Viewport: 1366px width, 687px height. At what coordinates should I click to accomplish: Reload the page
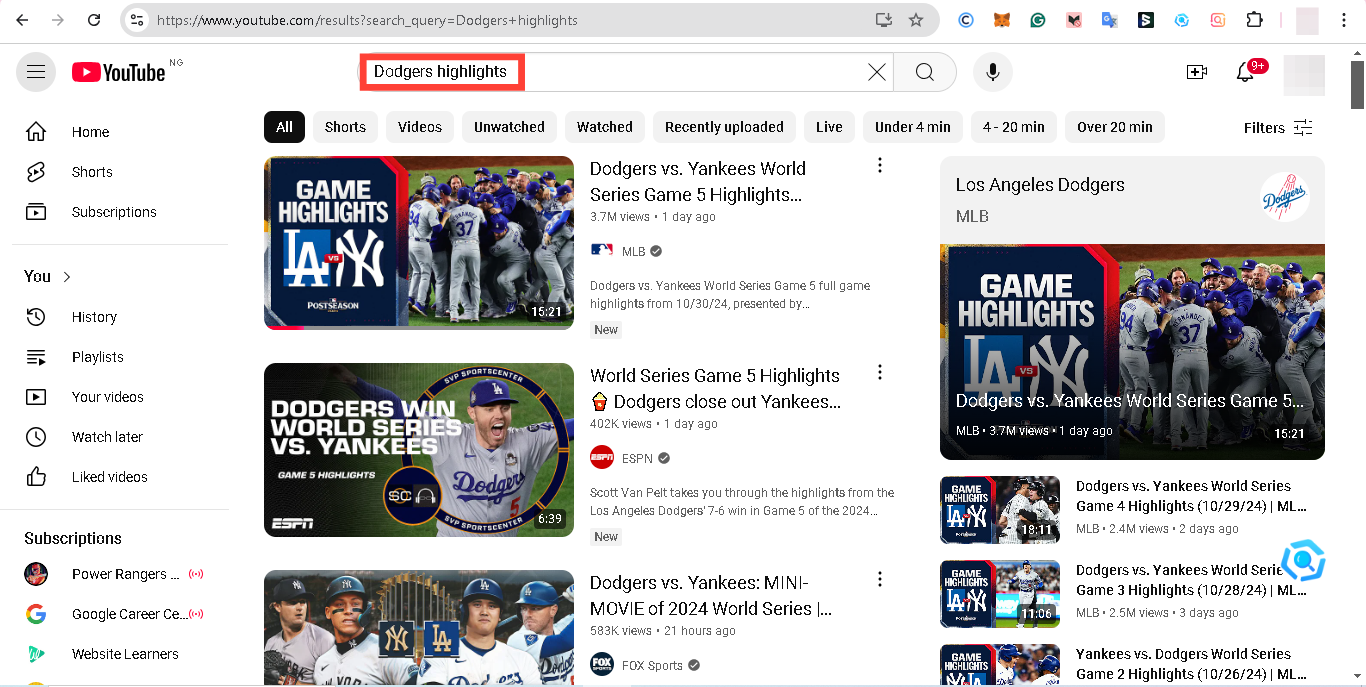coord(94,20)
